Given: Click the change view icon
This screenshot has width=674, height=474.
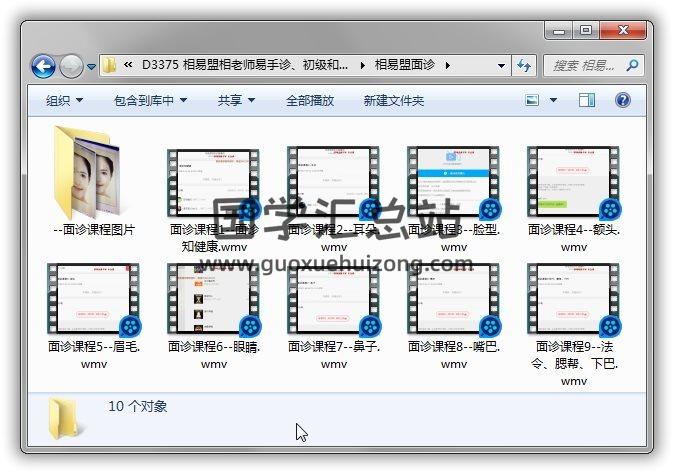Looking at the screenshot, I should (532, 100).
